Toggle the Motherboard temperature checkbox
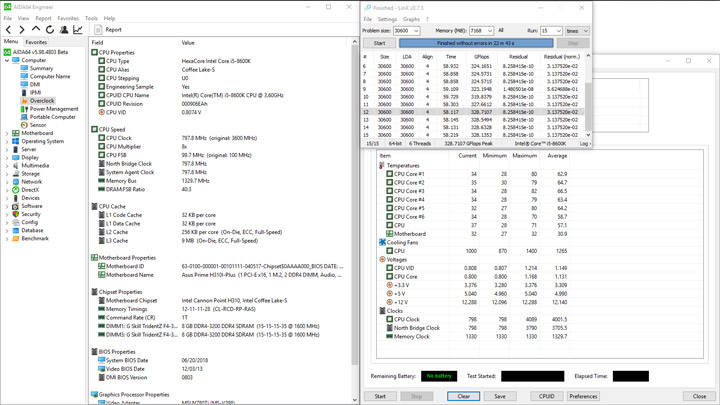This screenshot has height=405, width=720. click(x=389, y=234)
